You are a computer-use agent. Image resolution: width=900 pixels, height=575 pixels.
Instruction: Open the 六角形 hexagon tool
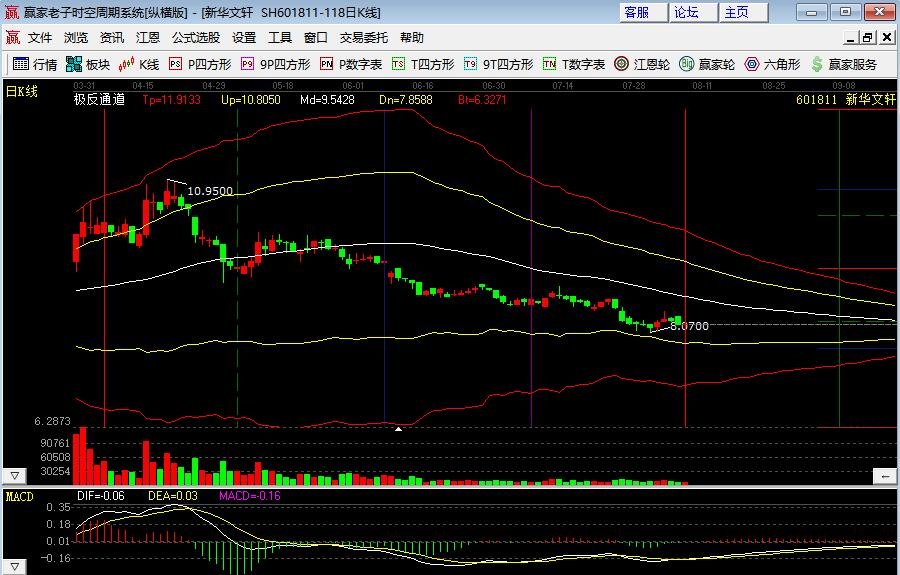click(772, 64)
